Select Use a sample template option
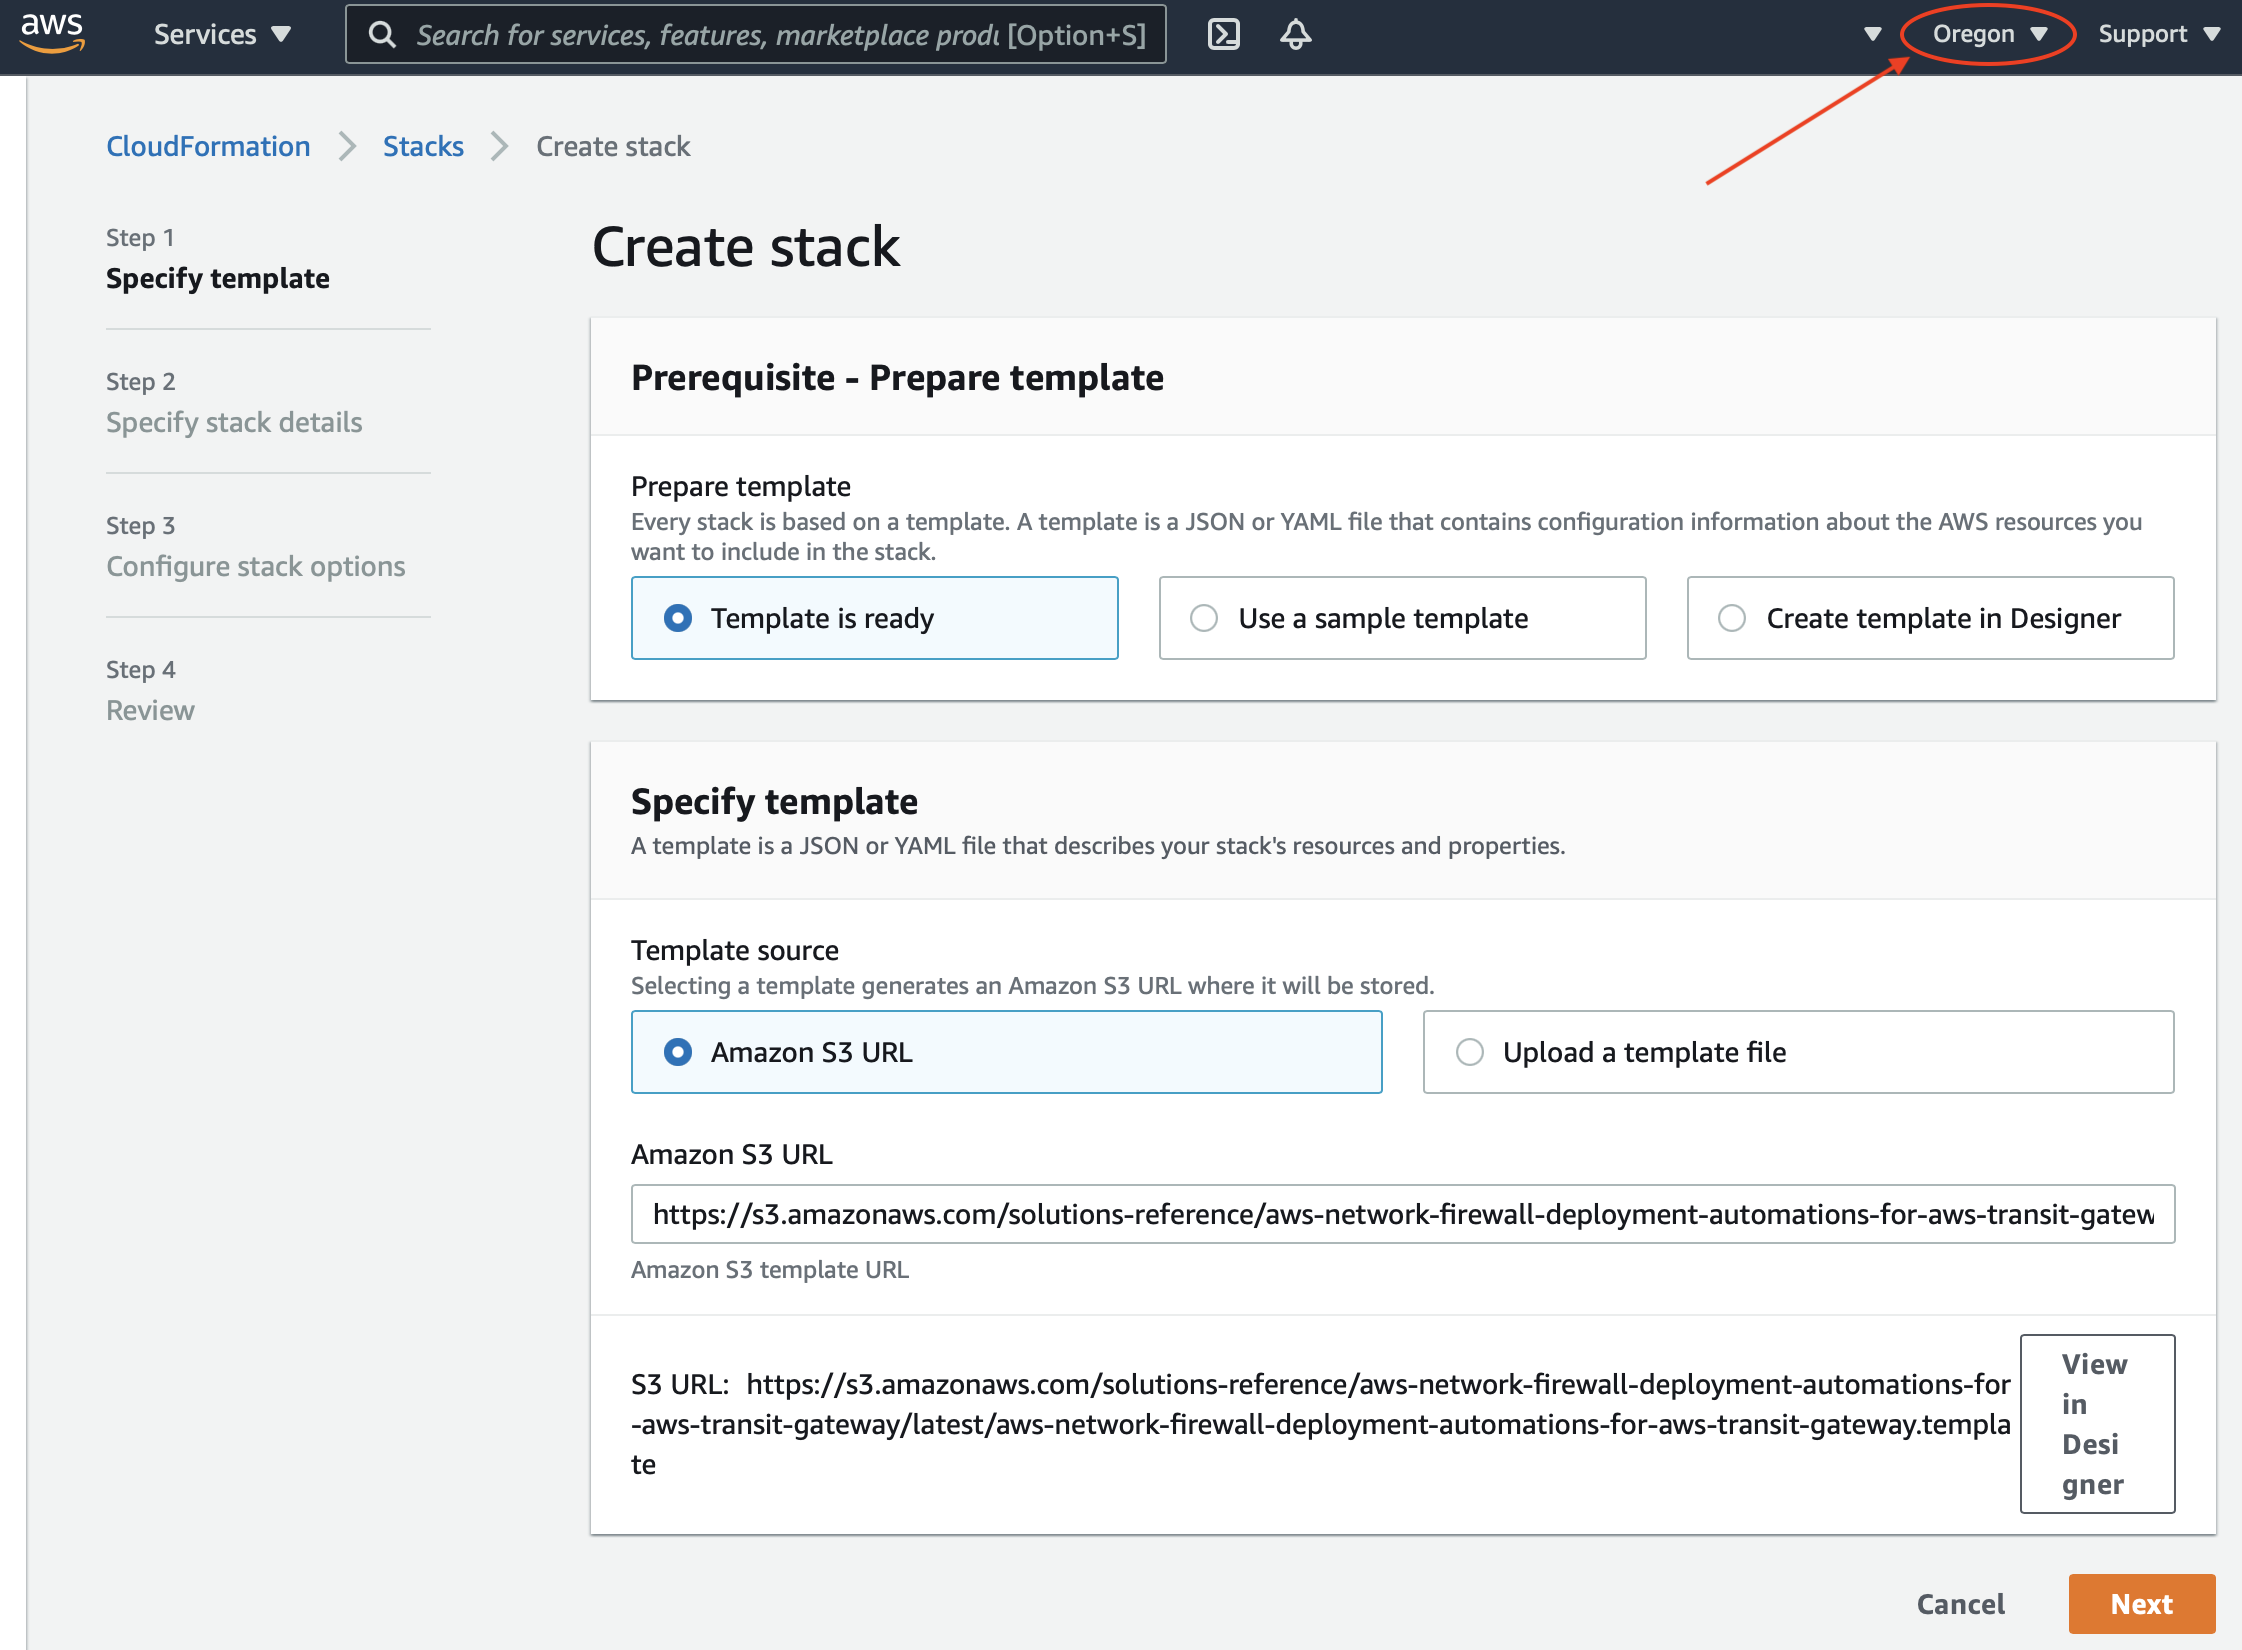 1204,618
